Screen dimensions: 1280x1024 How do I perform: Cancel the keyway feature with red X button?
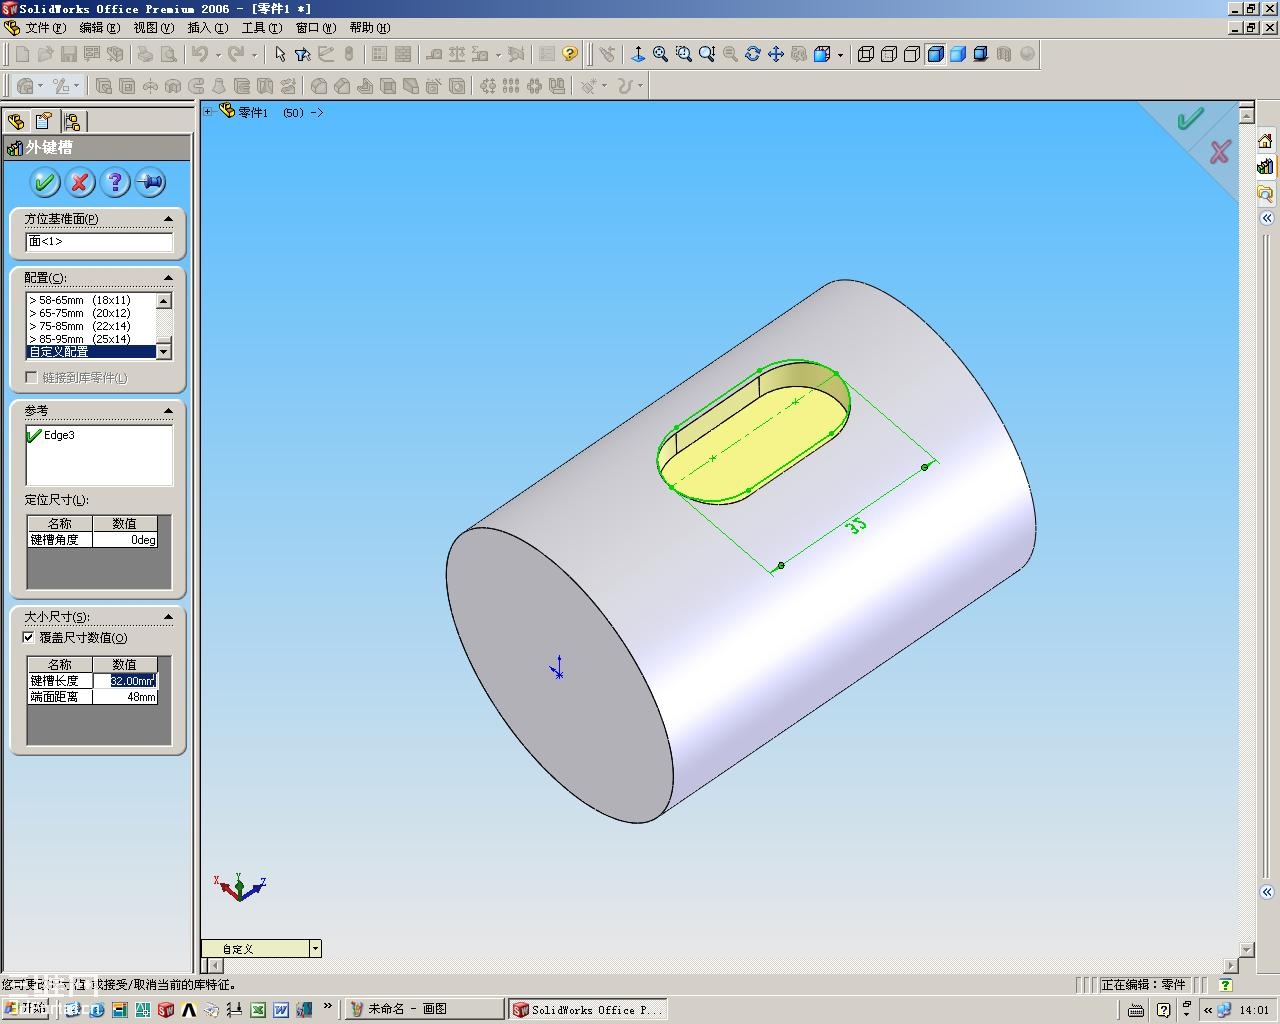80,182
